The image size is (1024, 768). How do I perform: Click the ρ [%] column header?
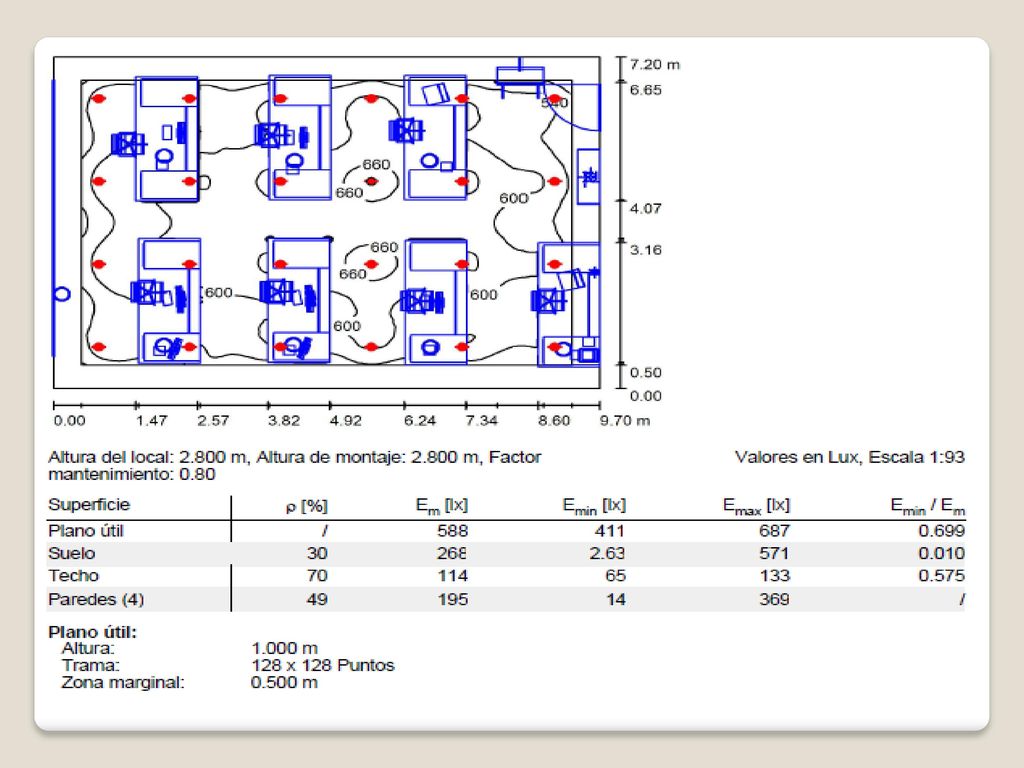coord(306,506)
